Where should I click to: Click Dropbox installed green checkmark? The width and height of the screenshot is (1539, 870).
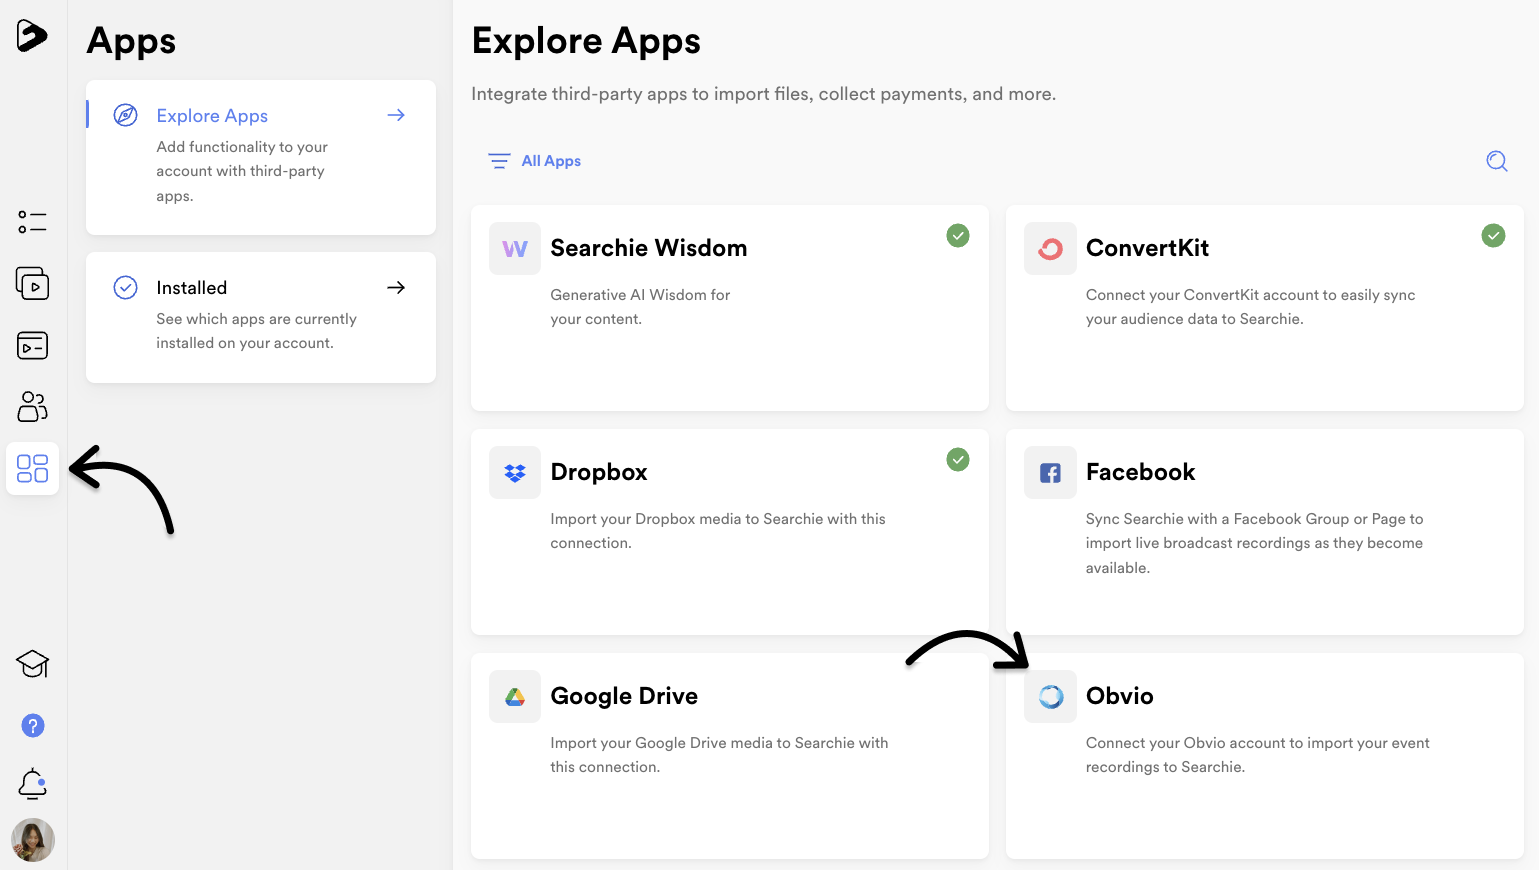(x=958, y=460)
